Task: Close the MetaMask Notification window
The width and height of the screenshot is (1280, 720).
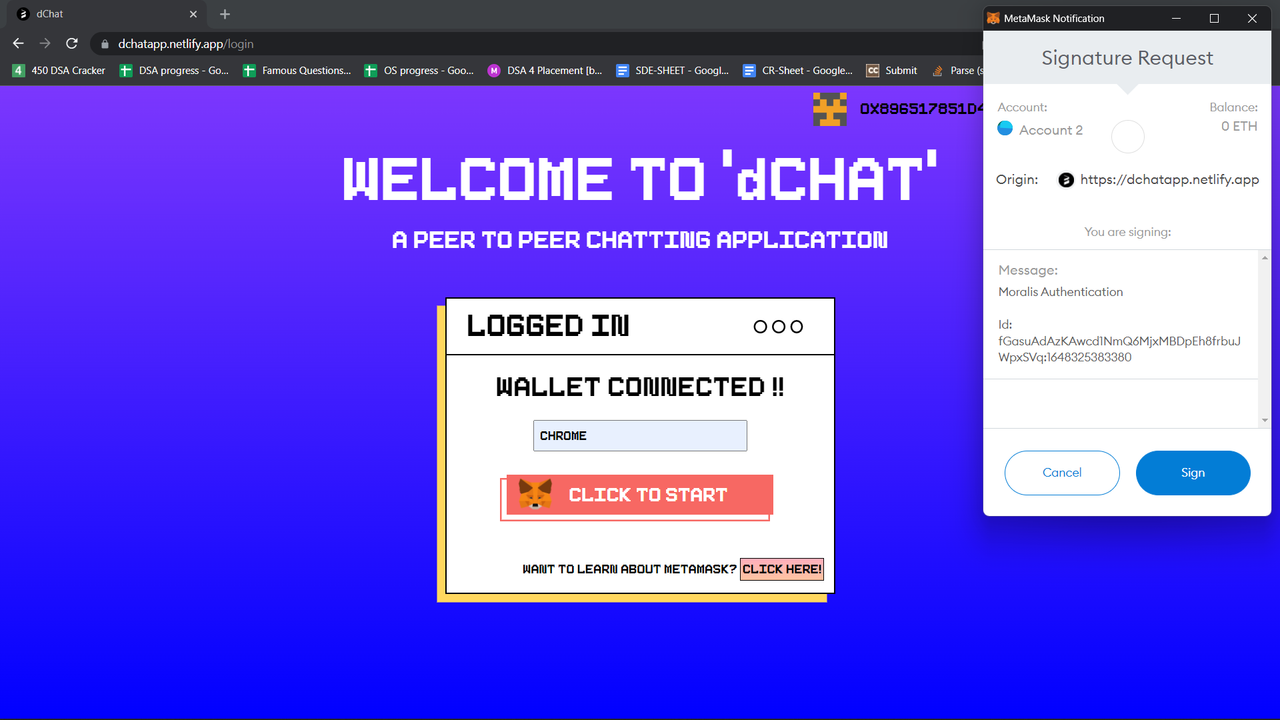Action: pos(1252,18)
